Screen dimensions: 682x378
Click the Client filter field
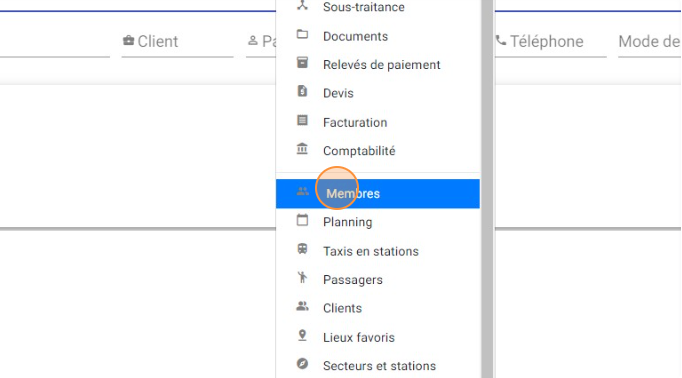177,42
